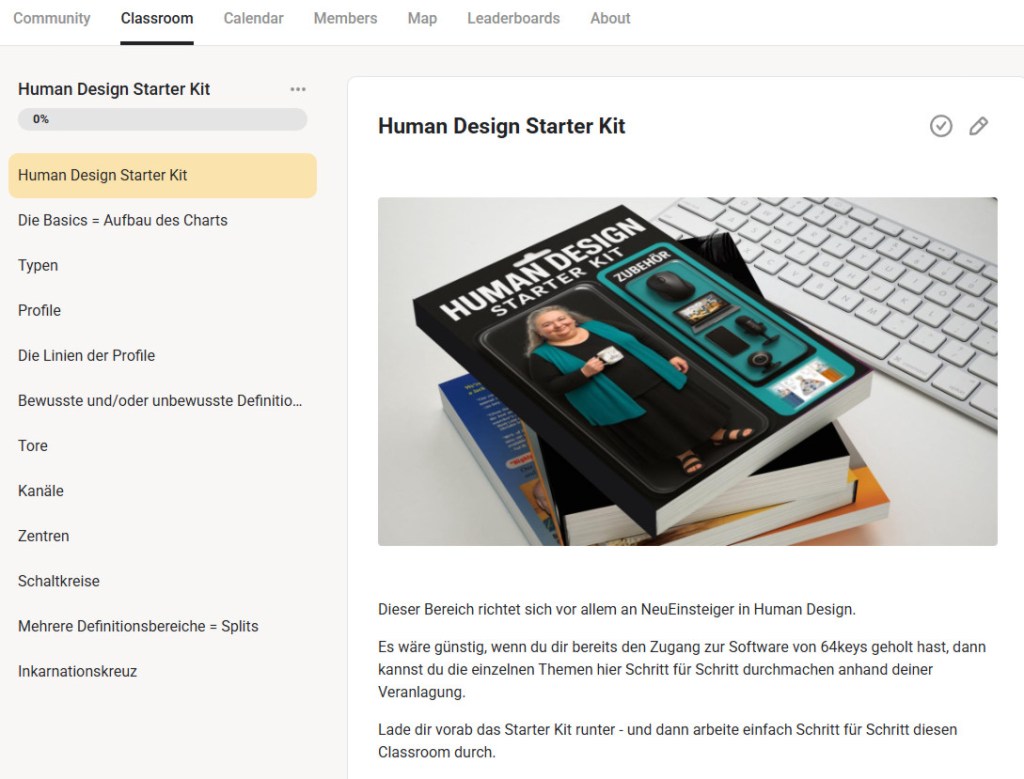Mark lesson complete with checkmark icon
1024x779 pixels.
[940, 126]
